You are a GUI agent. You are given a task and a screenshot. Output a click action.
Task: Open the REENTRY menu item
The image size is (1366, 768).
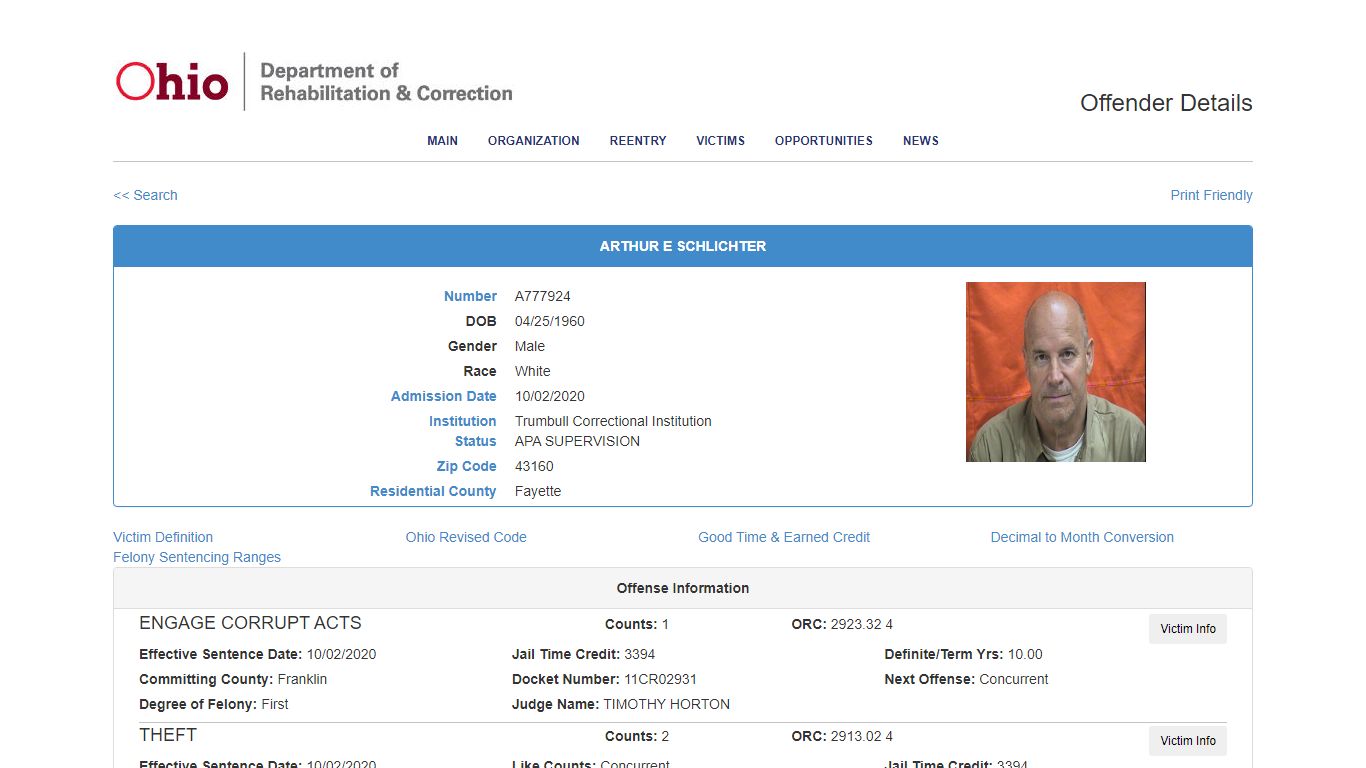pos(638,141)
